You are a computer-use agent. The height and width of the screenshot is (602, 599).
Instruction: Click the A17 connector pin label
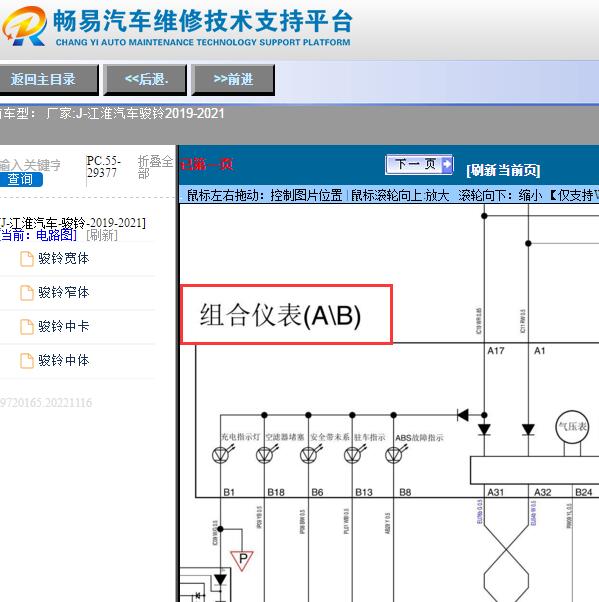coord(496,351)
